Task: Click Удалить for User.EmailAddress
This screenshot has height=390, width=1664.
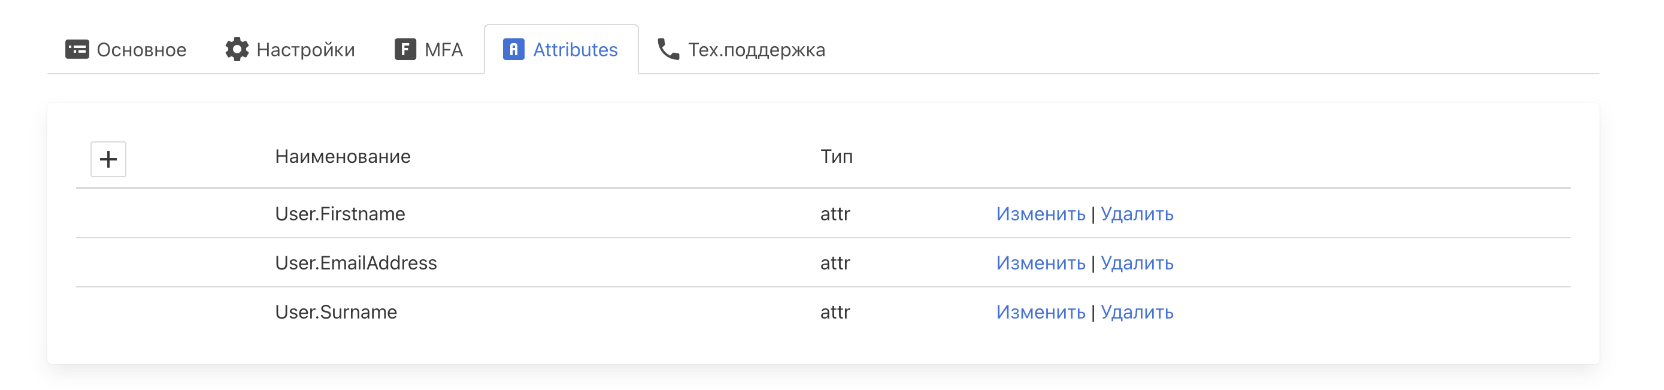Action: point(1137,263)
